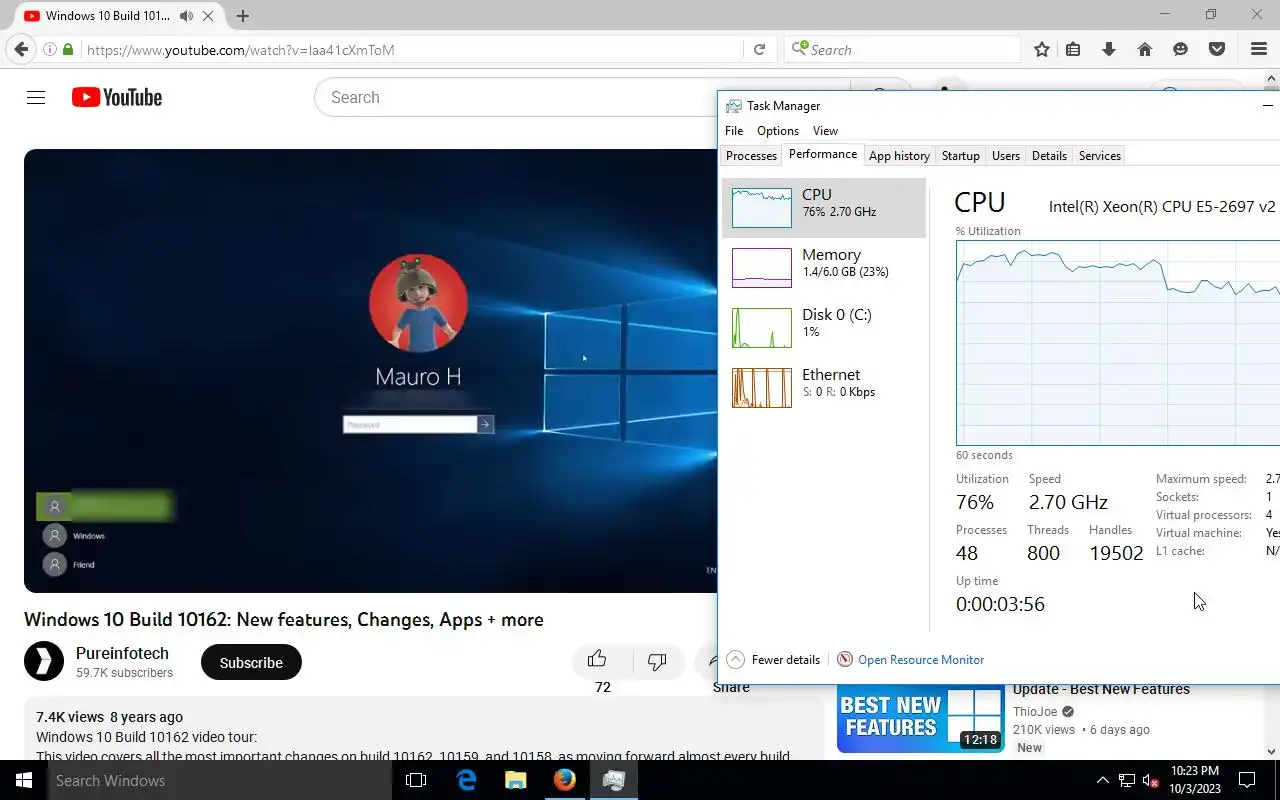
Task: Switch to Firefox on the taskbar
Action: (565, 780)
